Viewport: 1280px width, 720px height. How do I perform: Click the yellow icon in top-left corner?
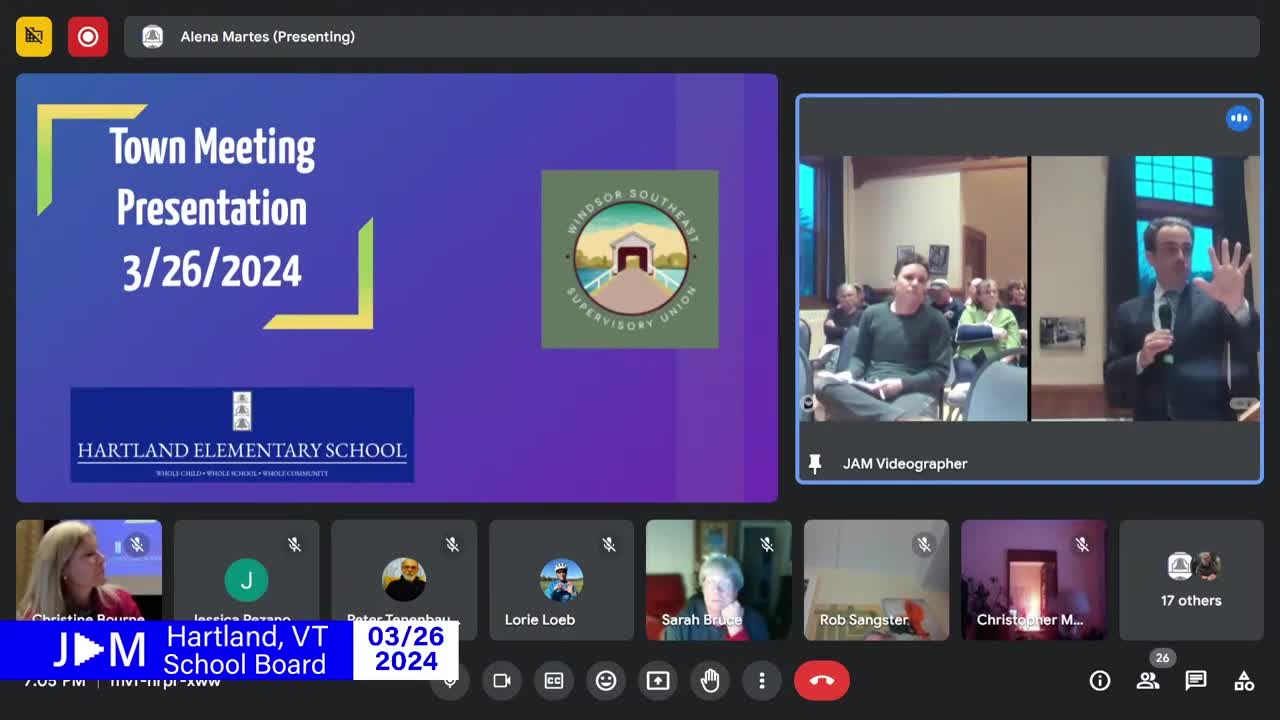34,37
